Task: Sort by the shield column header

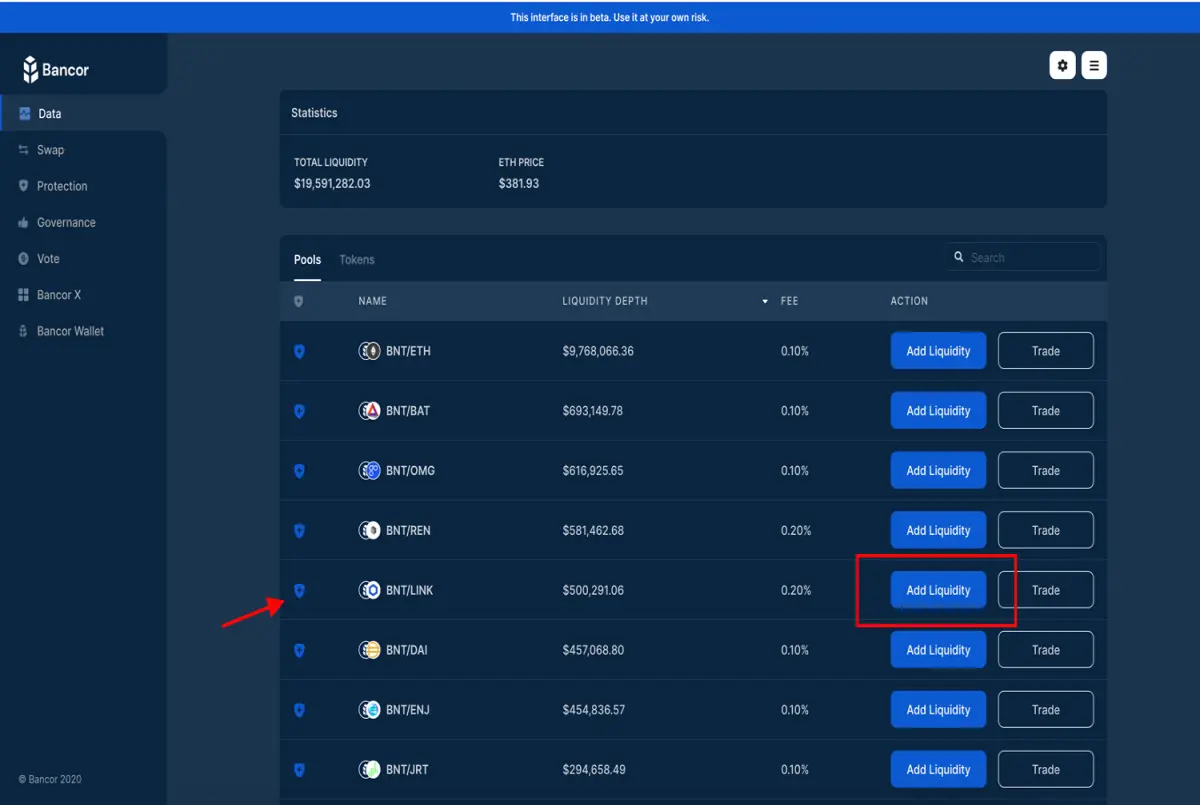Action: pos(298,301)
